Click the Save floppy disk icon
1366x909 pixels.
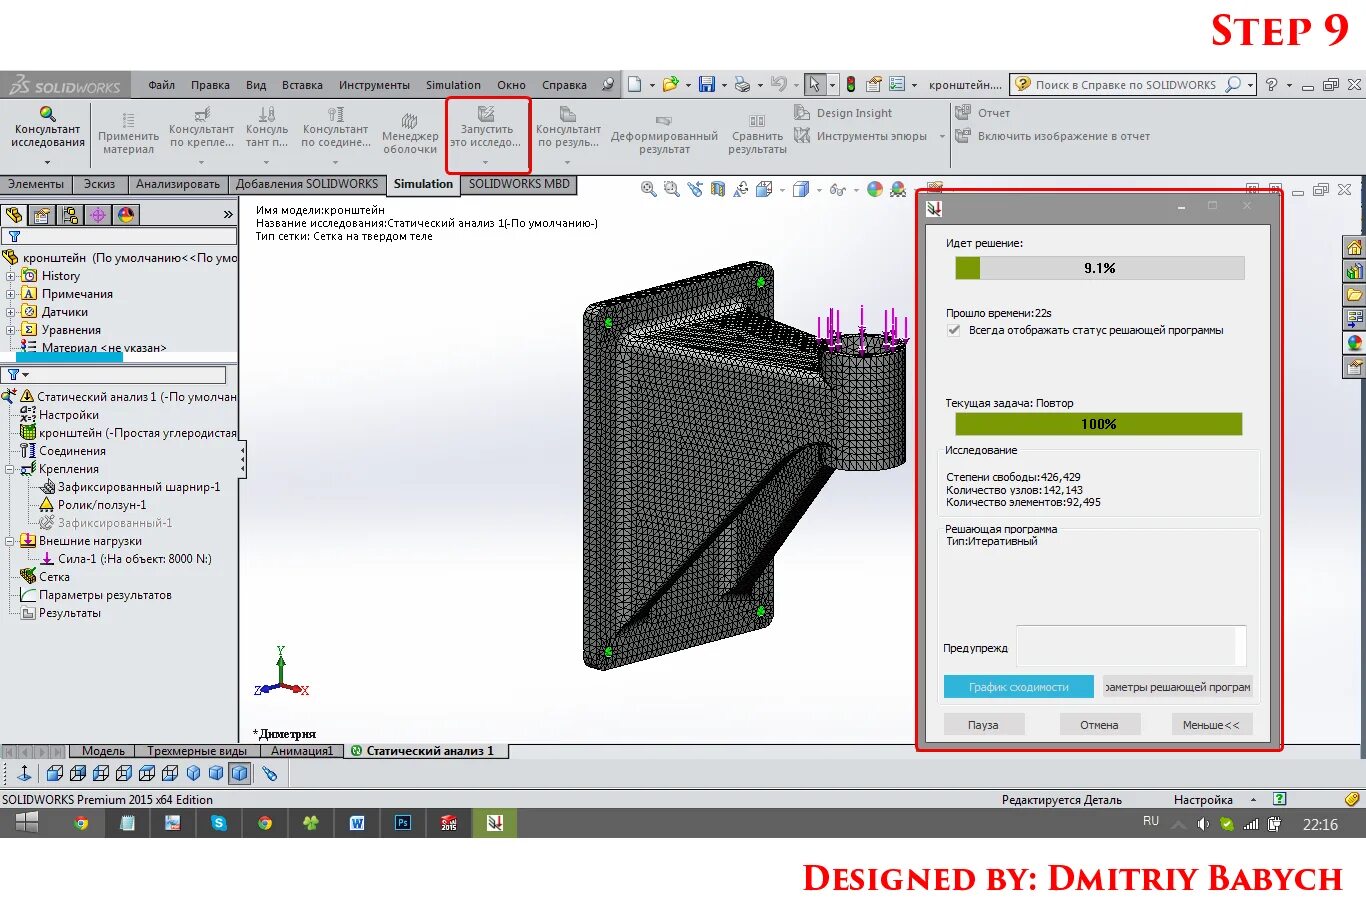707,85
